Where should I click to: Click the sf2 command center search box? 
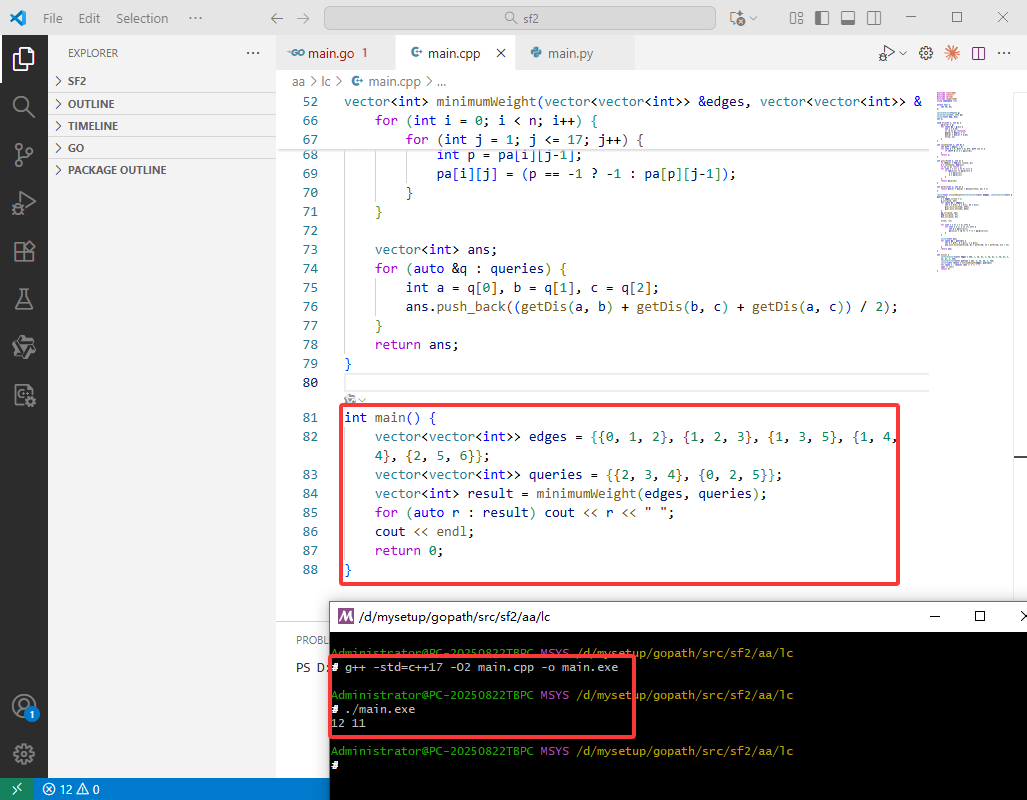coord(519,18)
